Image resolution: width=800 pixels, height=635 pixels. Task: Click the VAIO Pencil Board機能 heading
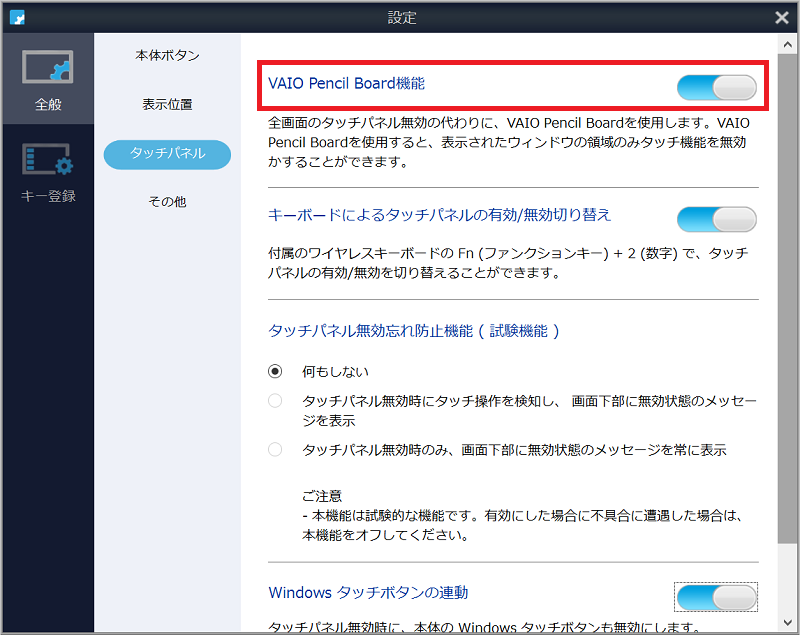coord(346,83)
